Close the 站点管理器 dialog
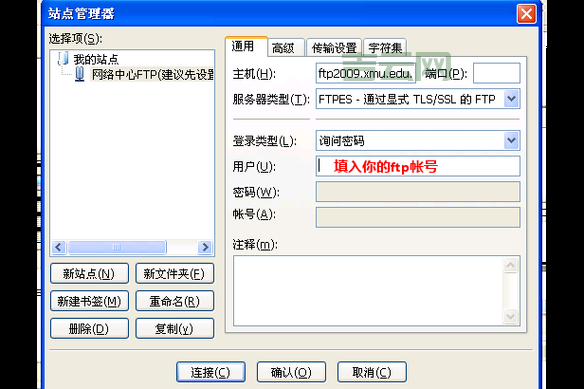This screenshot has width=584, height=389. (527, 14)
